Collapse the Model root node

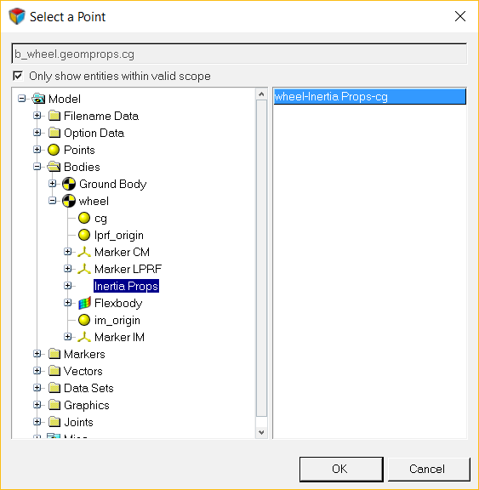tap(22, 99)
